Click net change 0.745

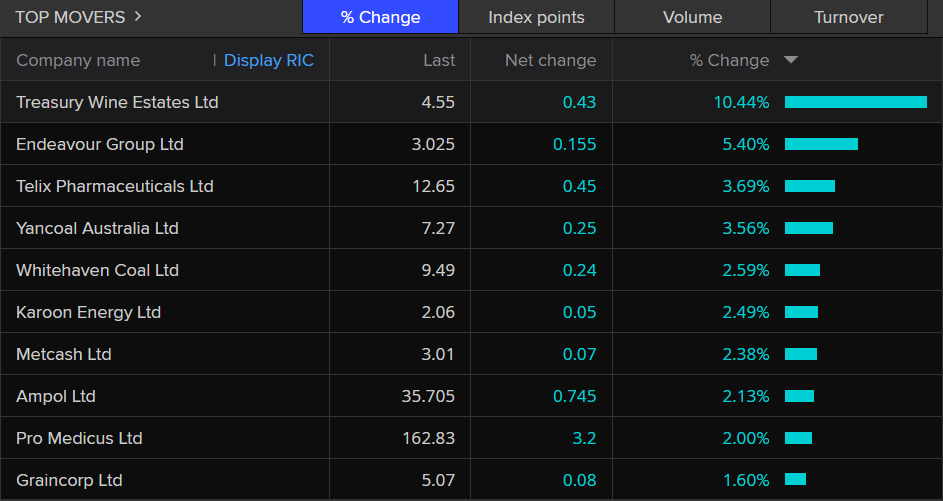574,396
